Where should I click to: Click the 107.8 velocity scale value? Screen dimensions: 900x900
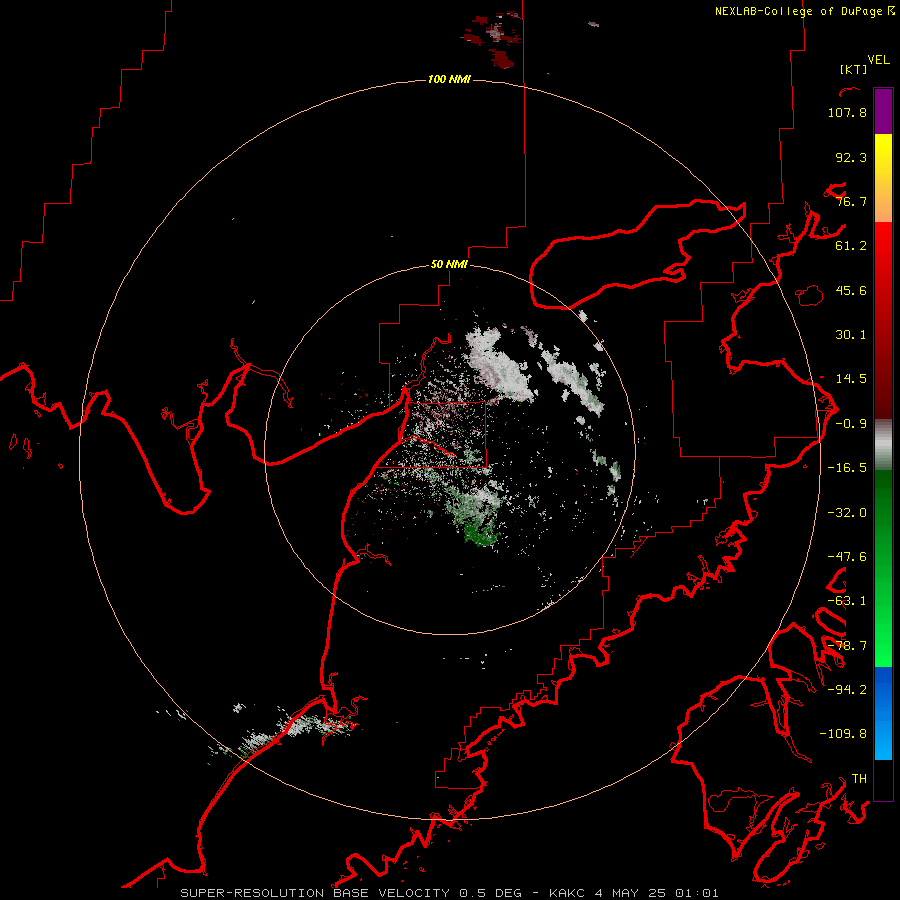pos(847,112)
